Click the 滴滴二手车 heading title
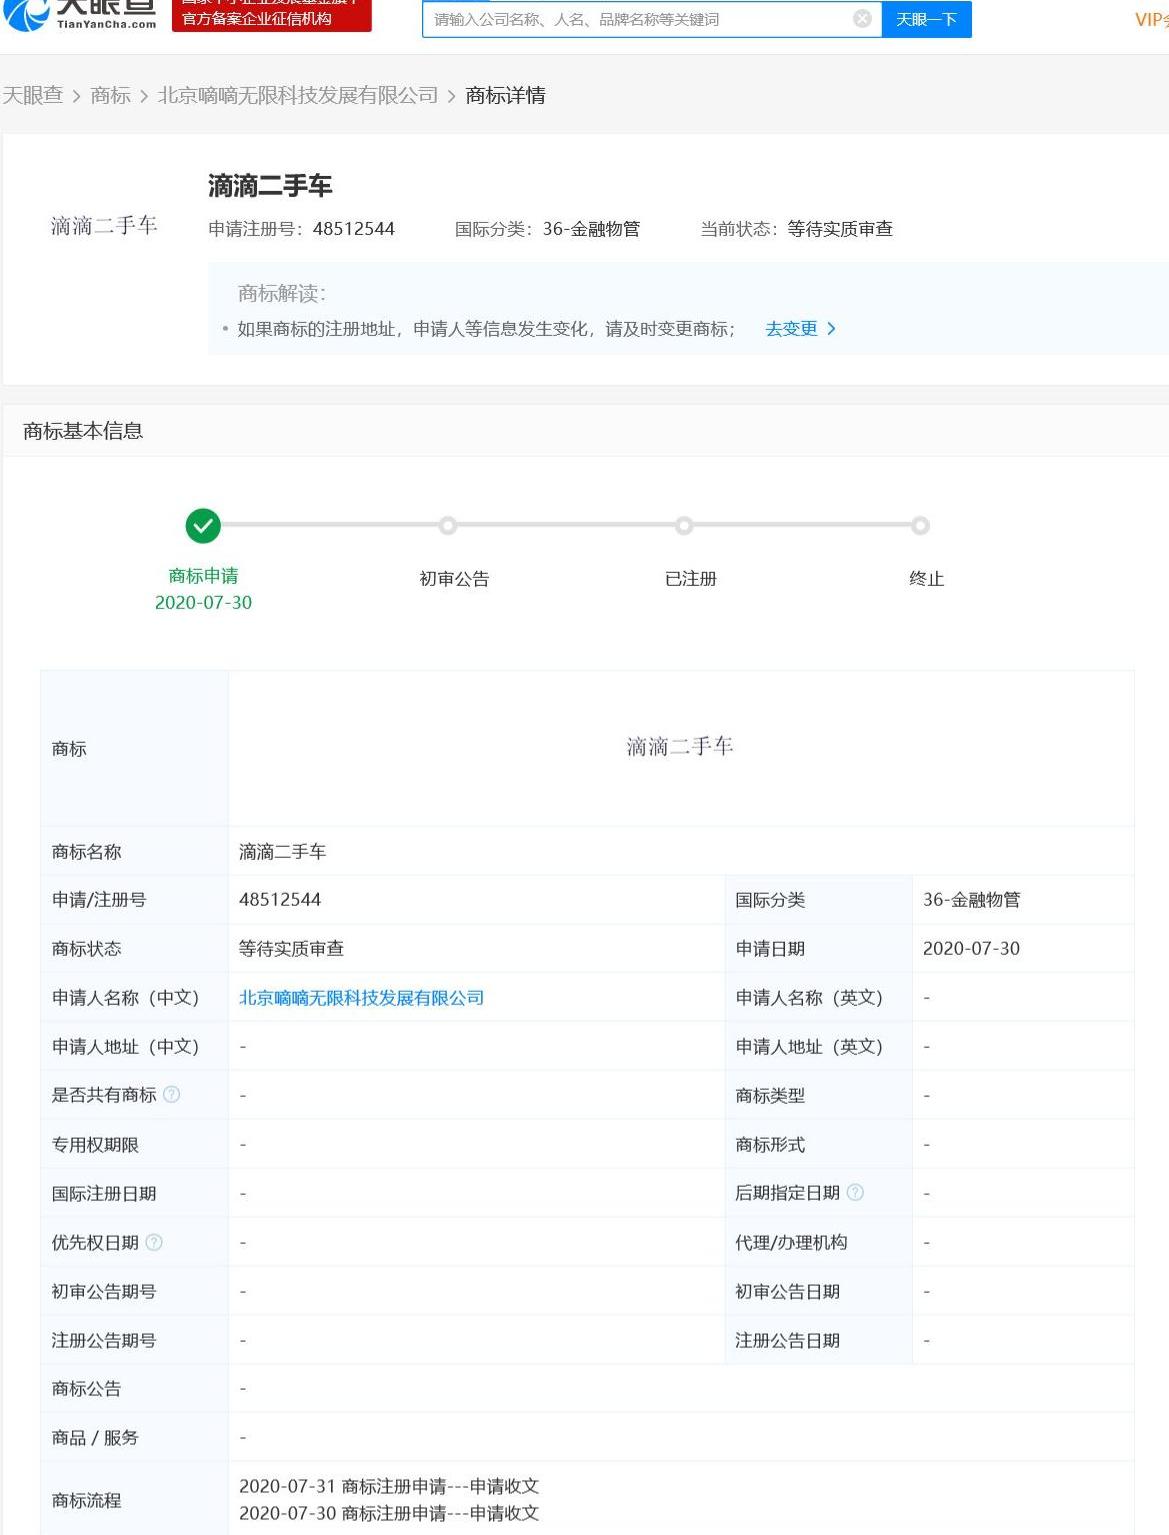 click(270, 186)
